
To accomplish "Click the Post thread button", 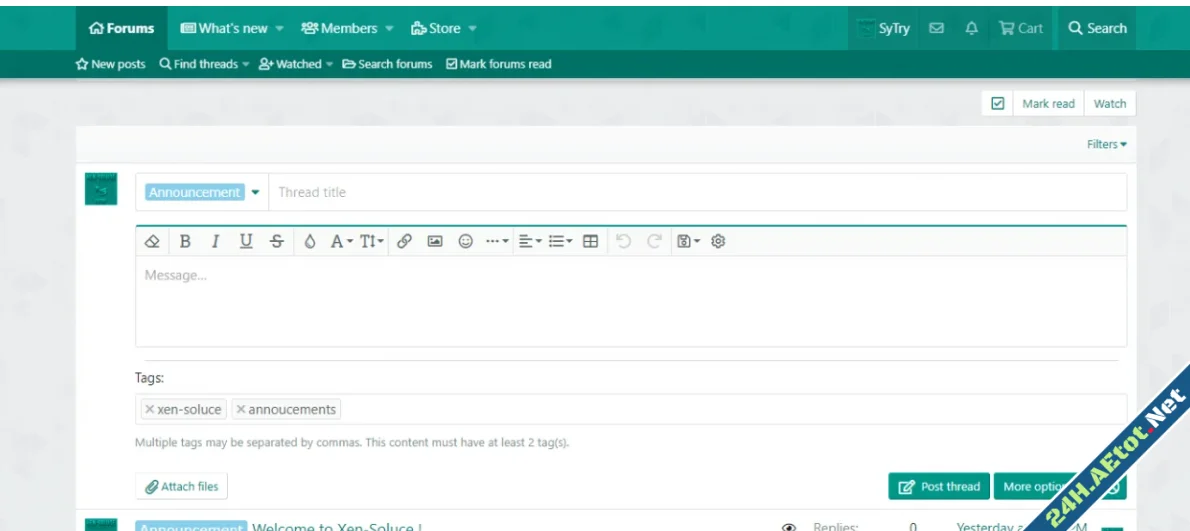I will point(939,486).
